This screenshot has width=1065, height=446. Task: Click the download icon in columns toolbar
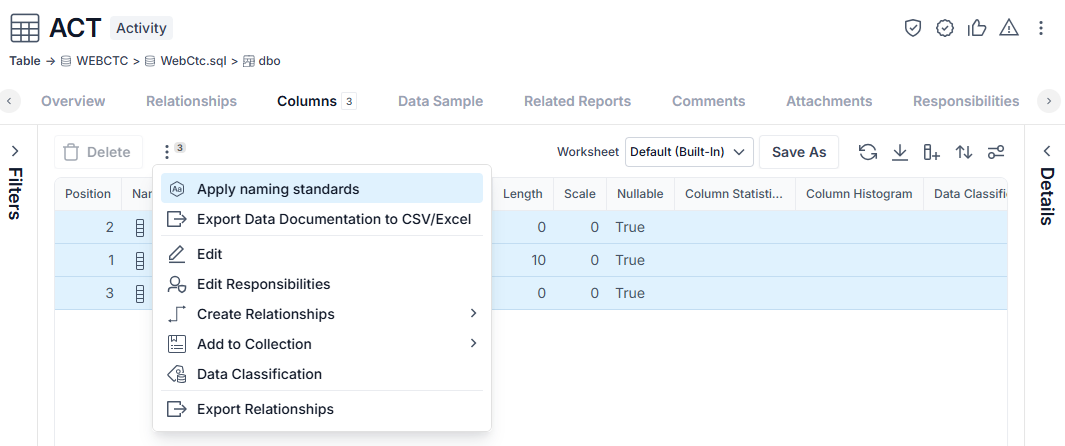[x=900, y=152]
